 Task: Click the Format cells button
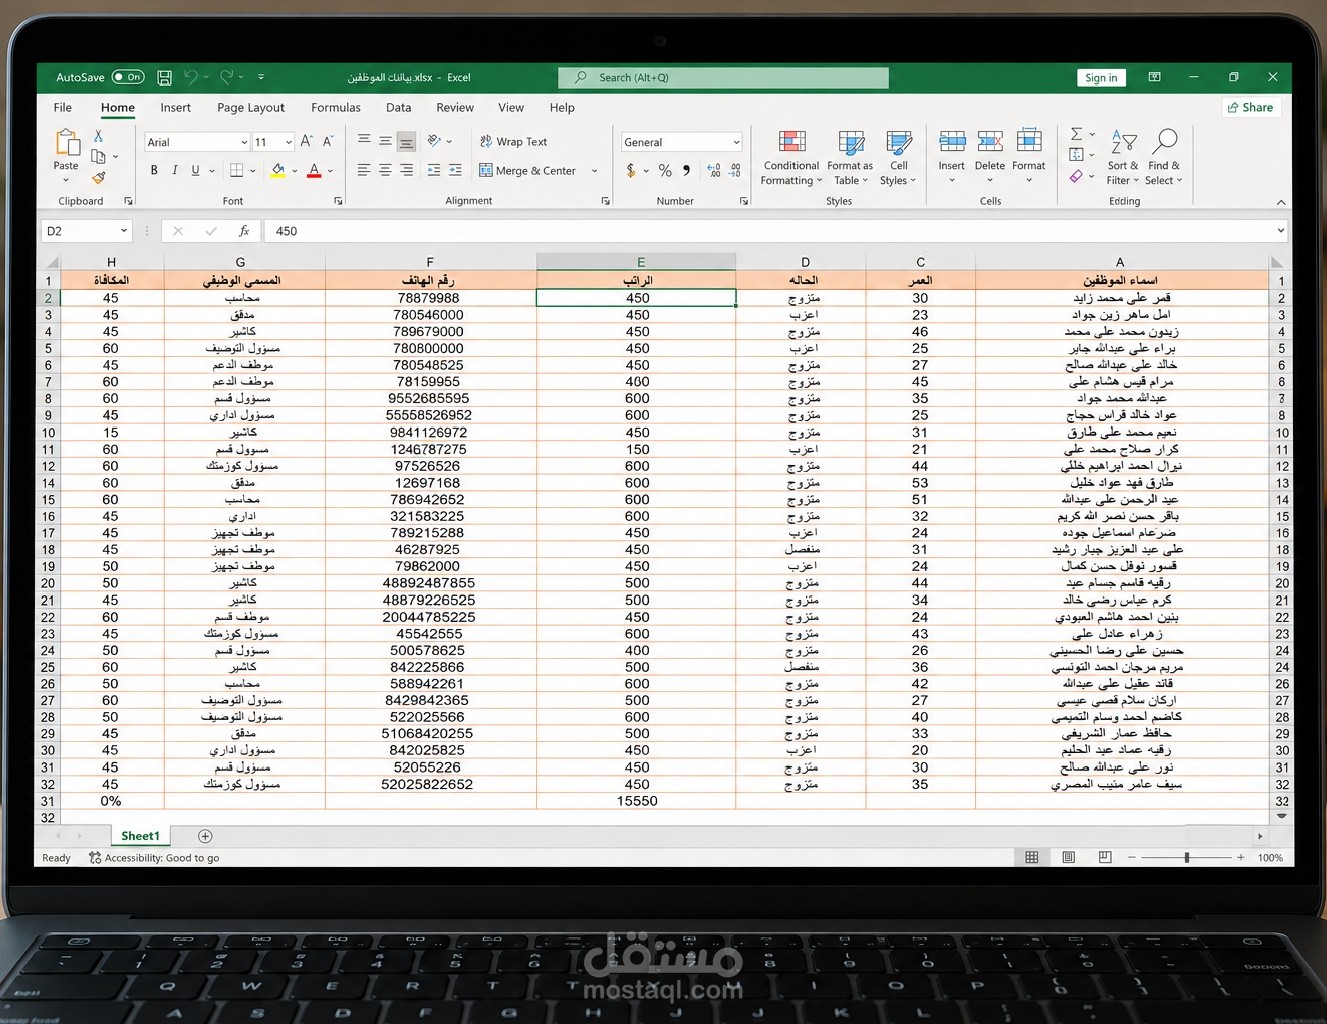(x=1029, y=156)
